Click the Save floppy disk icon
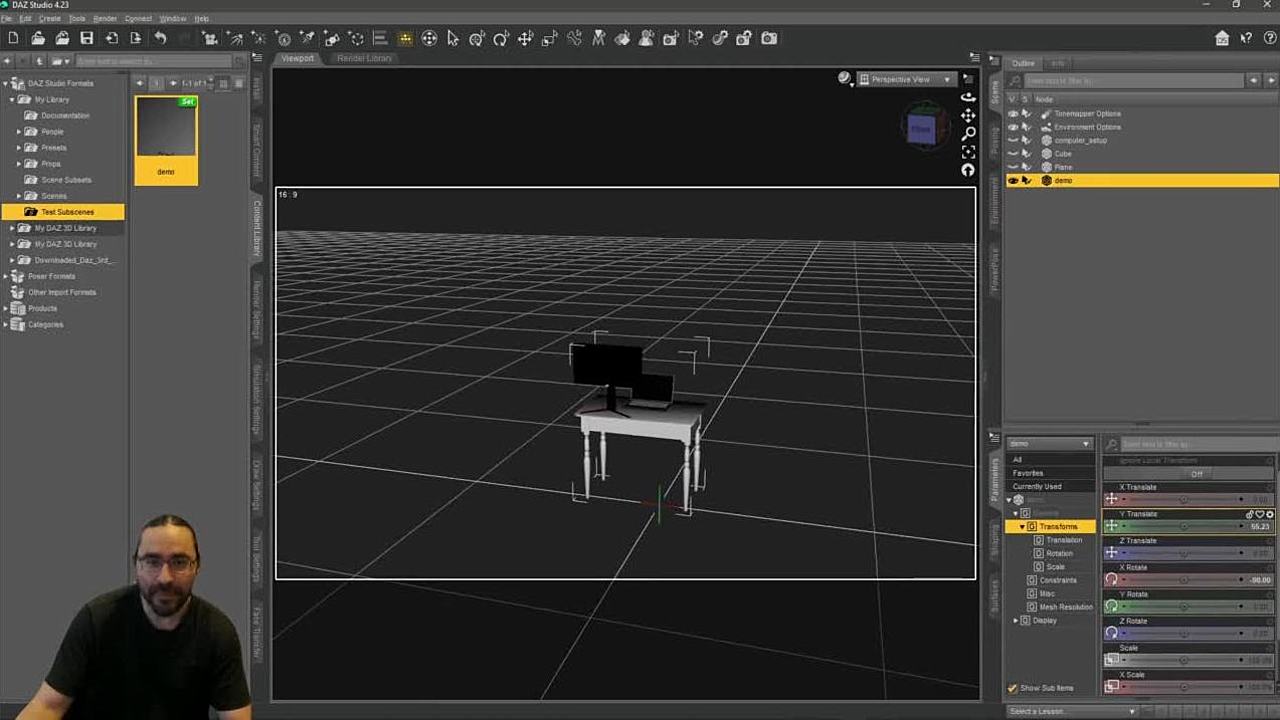The width and height of the screenshot is (1280, 720). pos(87,38)
